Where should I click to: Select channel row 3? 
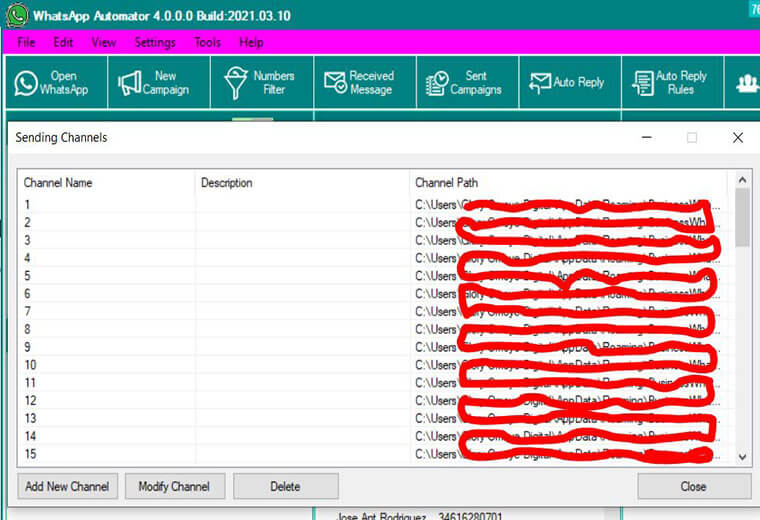(372, 240)
